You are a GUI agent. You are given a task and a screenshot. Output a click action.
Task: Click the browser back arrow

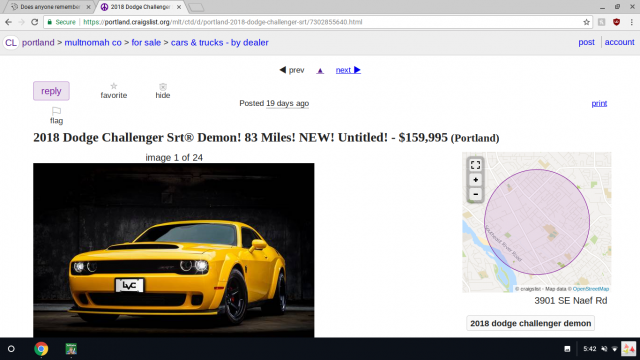click(9, 22)
